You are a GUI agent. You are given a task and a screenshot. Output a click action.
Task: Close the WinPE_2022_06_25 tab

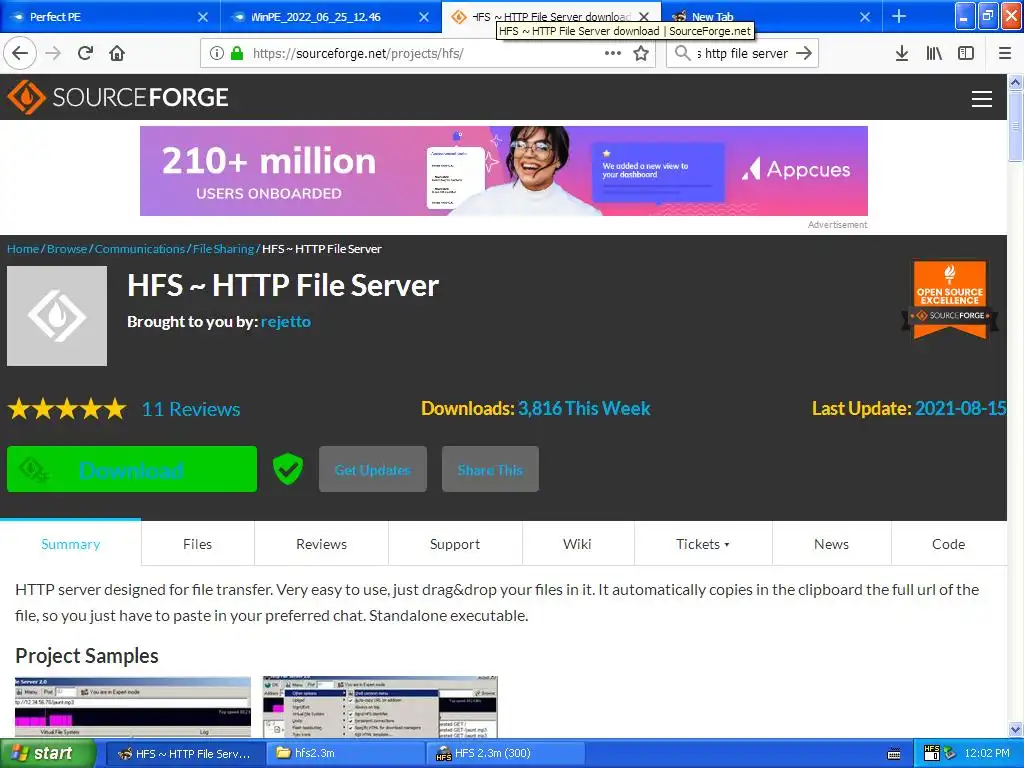[x=424, y=17]
